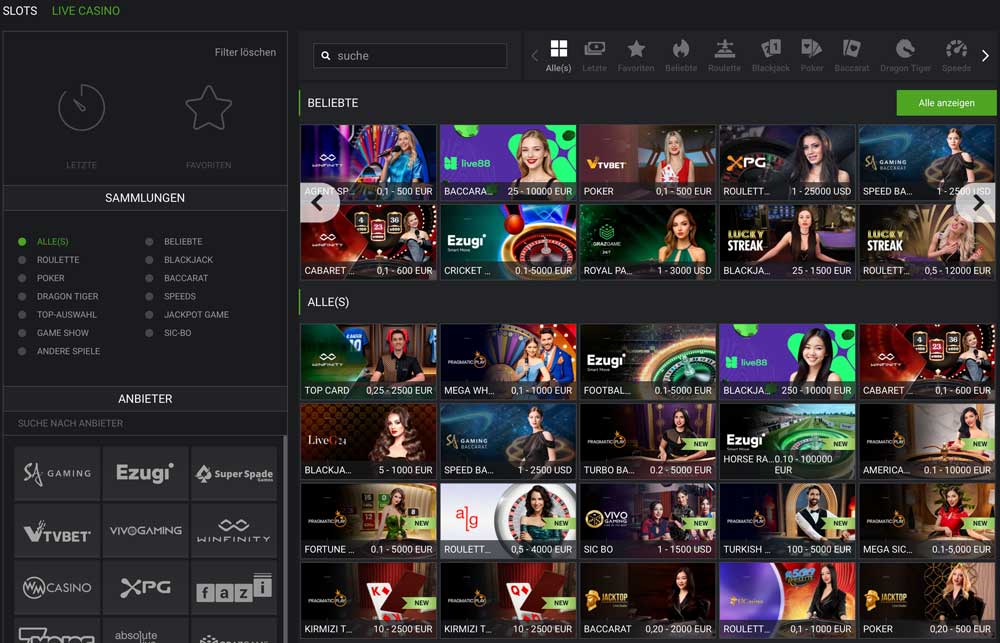Open next page of Beliebte games carousel

click(x=977, y=202)
